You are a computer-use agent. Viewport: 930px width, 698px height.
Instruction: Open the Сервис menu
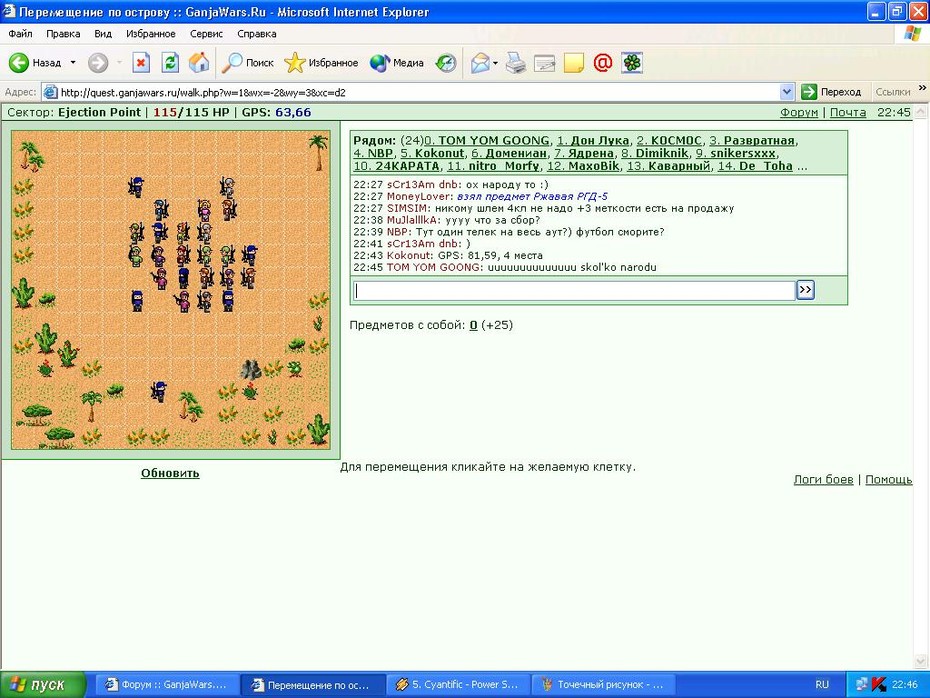point(206,34)
